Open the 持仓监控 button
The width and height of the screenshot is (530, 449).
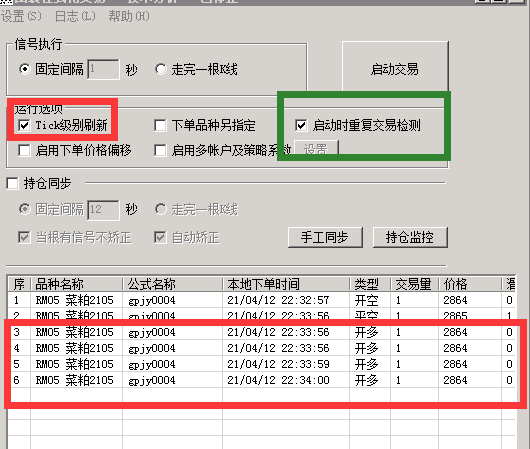click(x=410, y=237)
